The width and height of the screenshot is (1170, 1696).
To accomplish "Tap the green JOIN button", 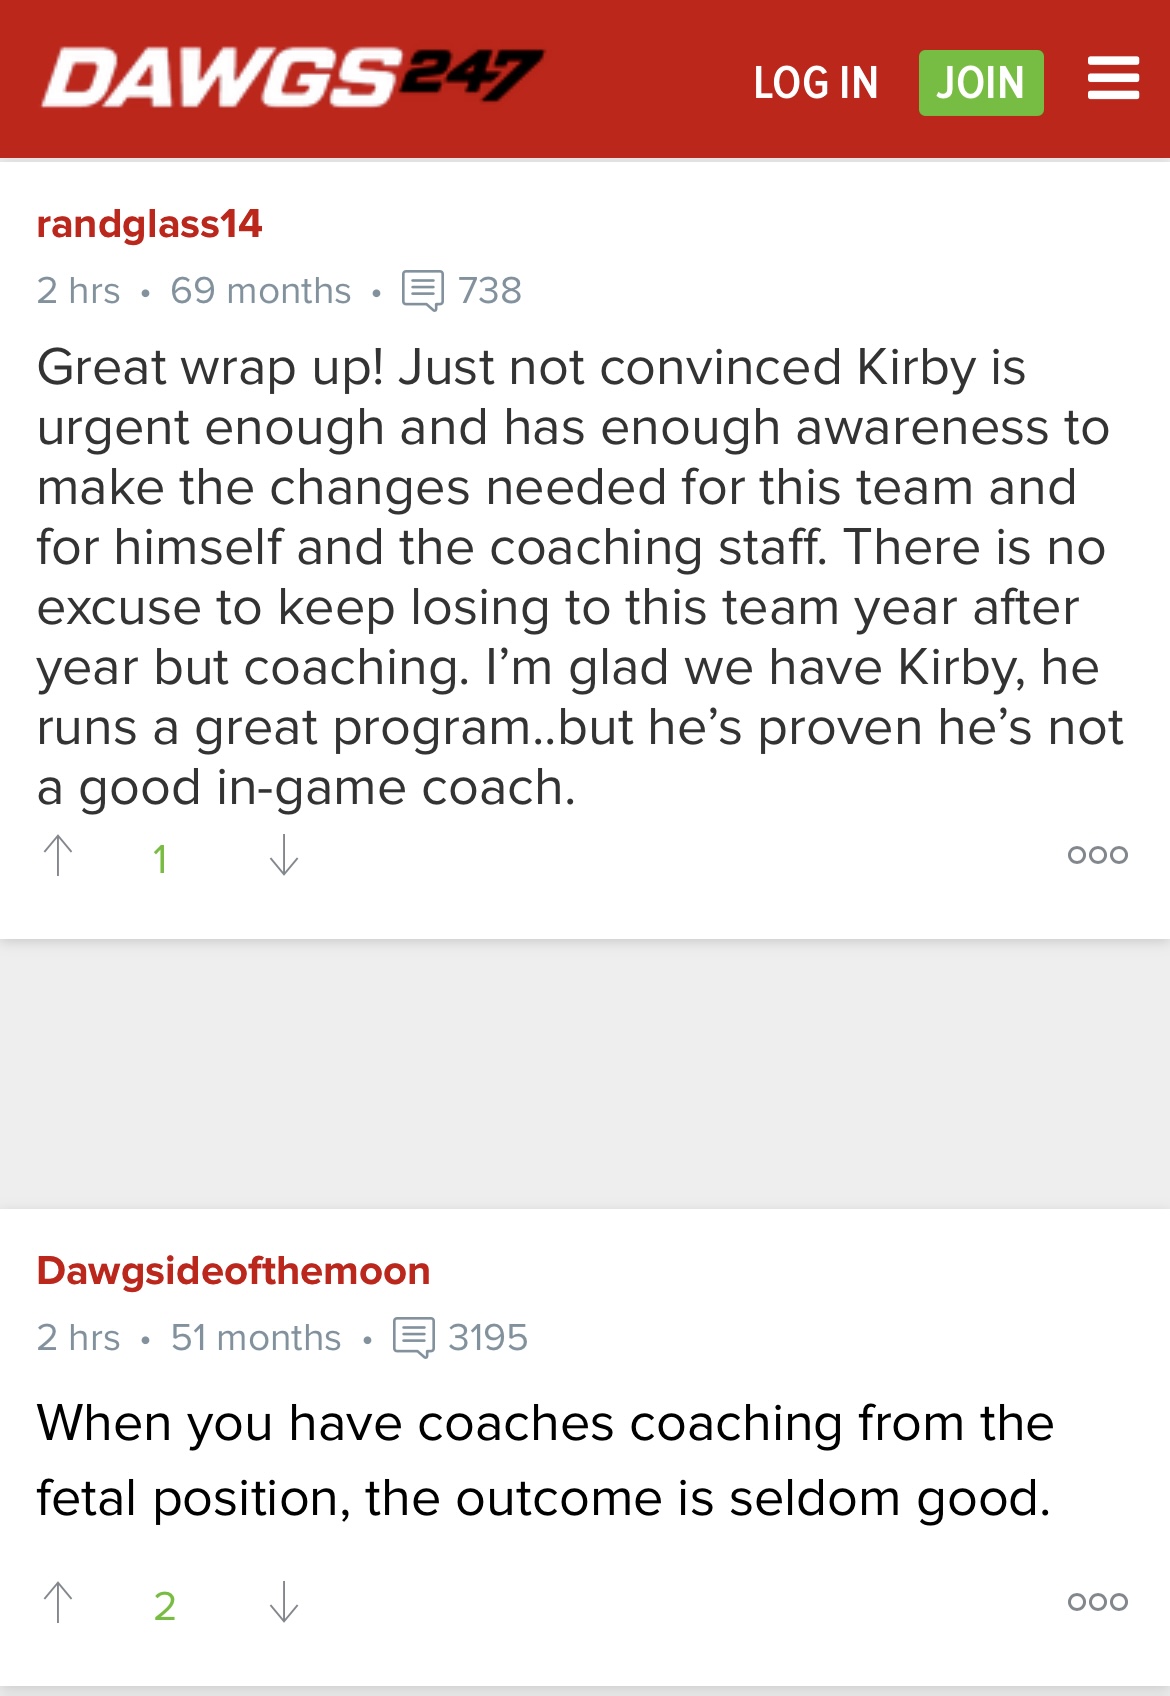I will [x=980, y=83].
